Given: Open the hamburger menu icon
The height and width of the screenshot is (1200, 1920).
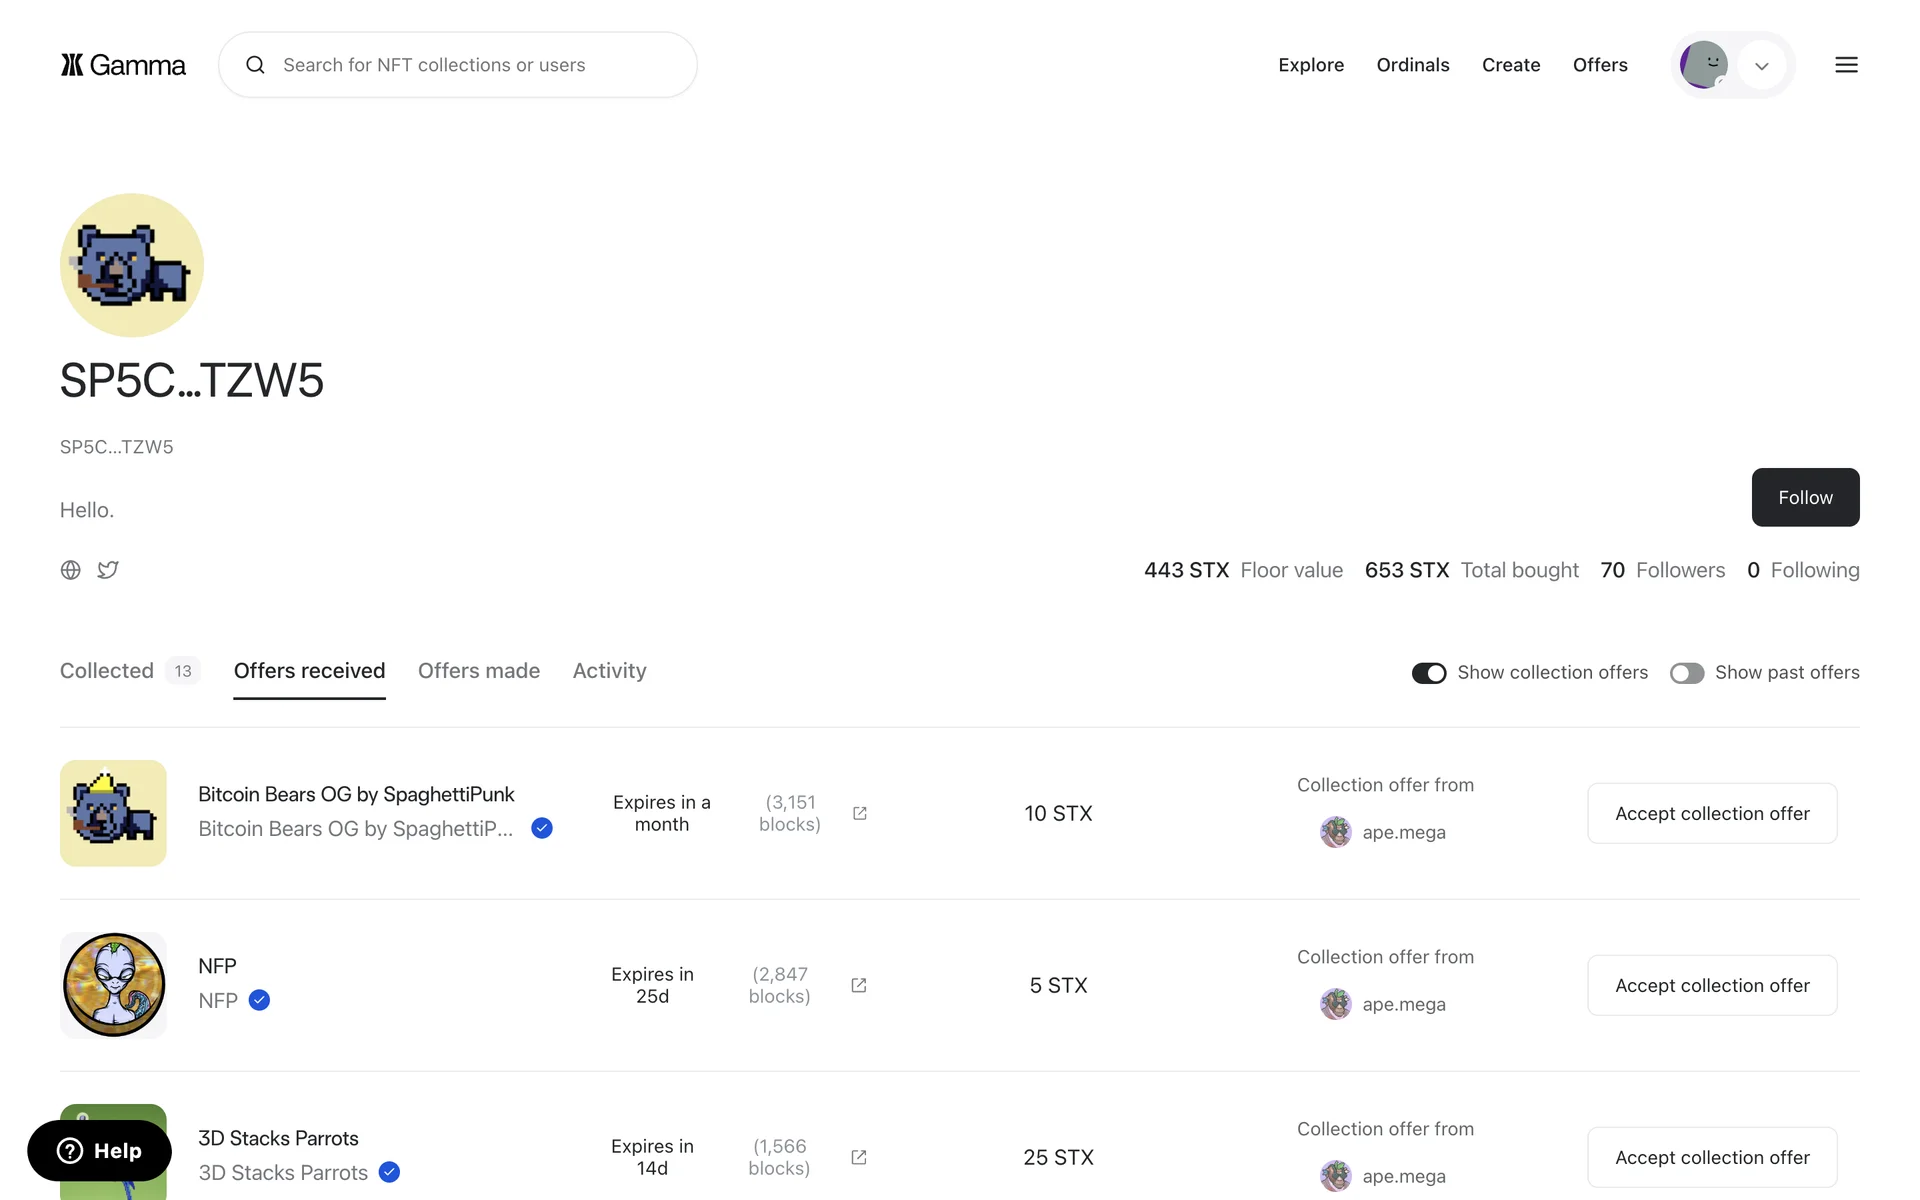Looking at the screenshot, I should (x=1846, y=65).
